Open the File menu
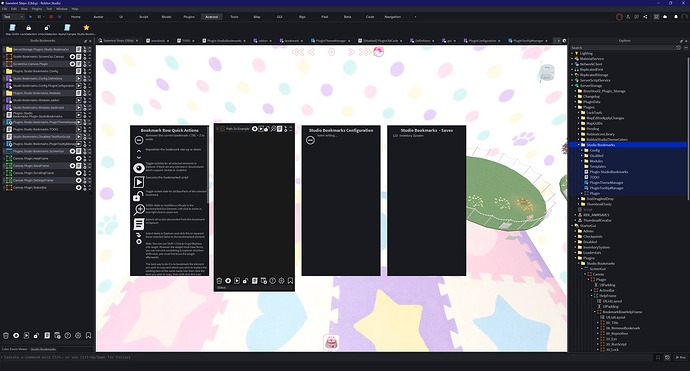Image resolution: width=690 pixels, height=371 pixels. 4,9
